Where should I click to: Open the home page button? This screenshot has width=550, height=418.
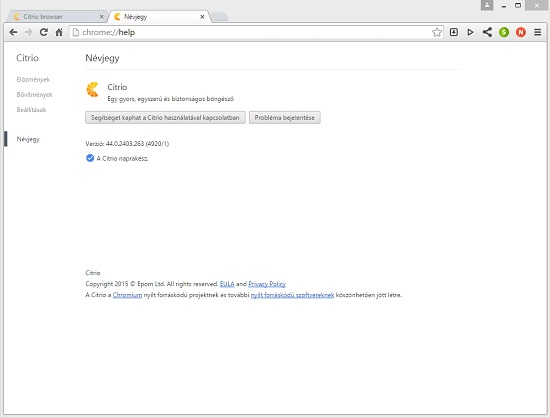59,32
